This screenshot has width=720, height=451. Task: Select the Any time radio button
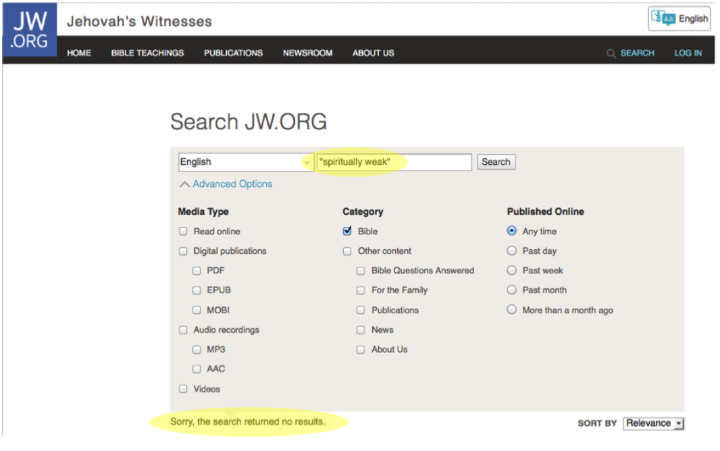tap(512, 231)
